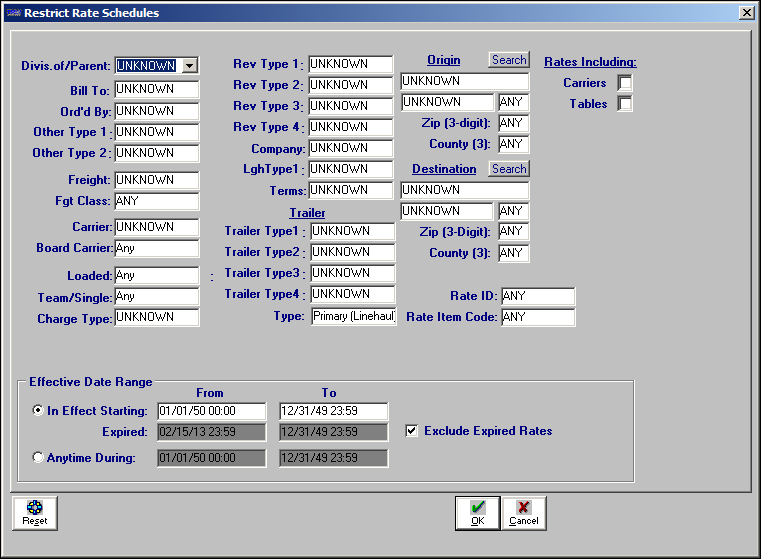This screenshot has width=761, height=559.
Task: Click the Origin Zip (3-digit) field
Action: [513, 123]
